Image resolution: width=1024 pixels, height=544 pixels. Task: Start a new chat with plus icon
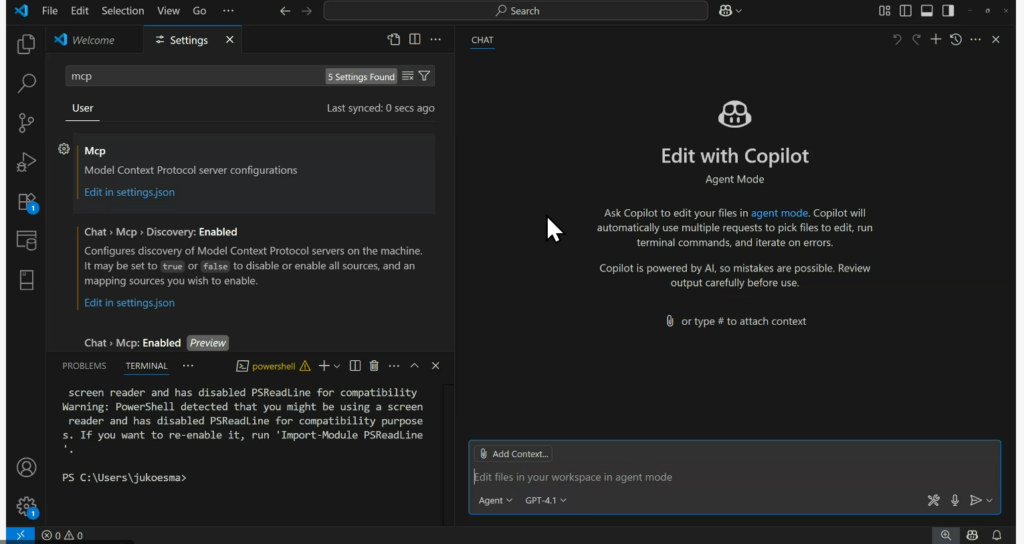point(935,39)
